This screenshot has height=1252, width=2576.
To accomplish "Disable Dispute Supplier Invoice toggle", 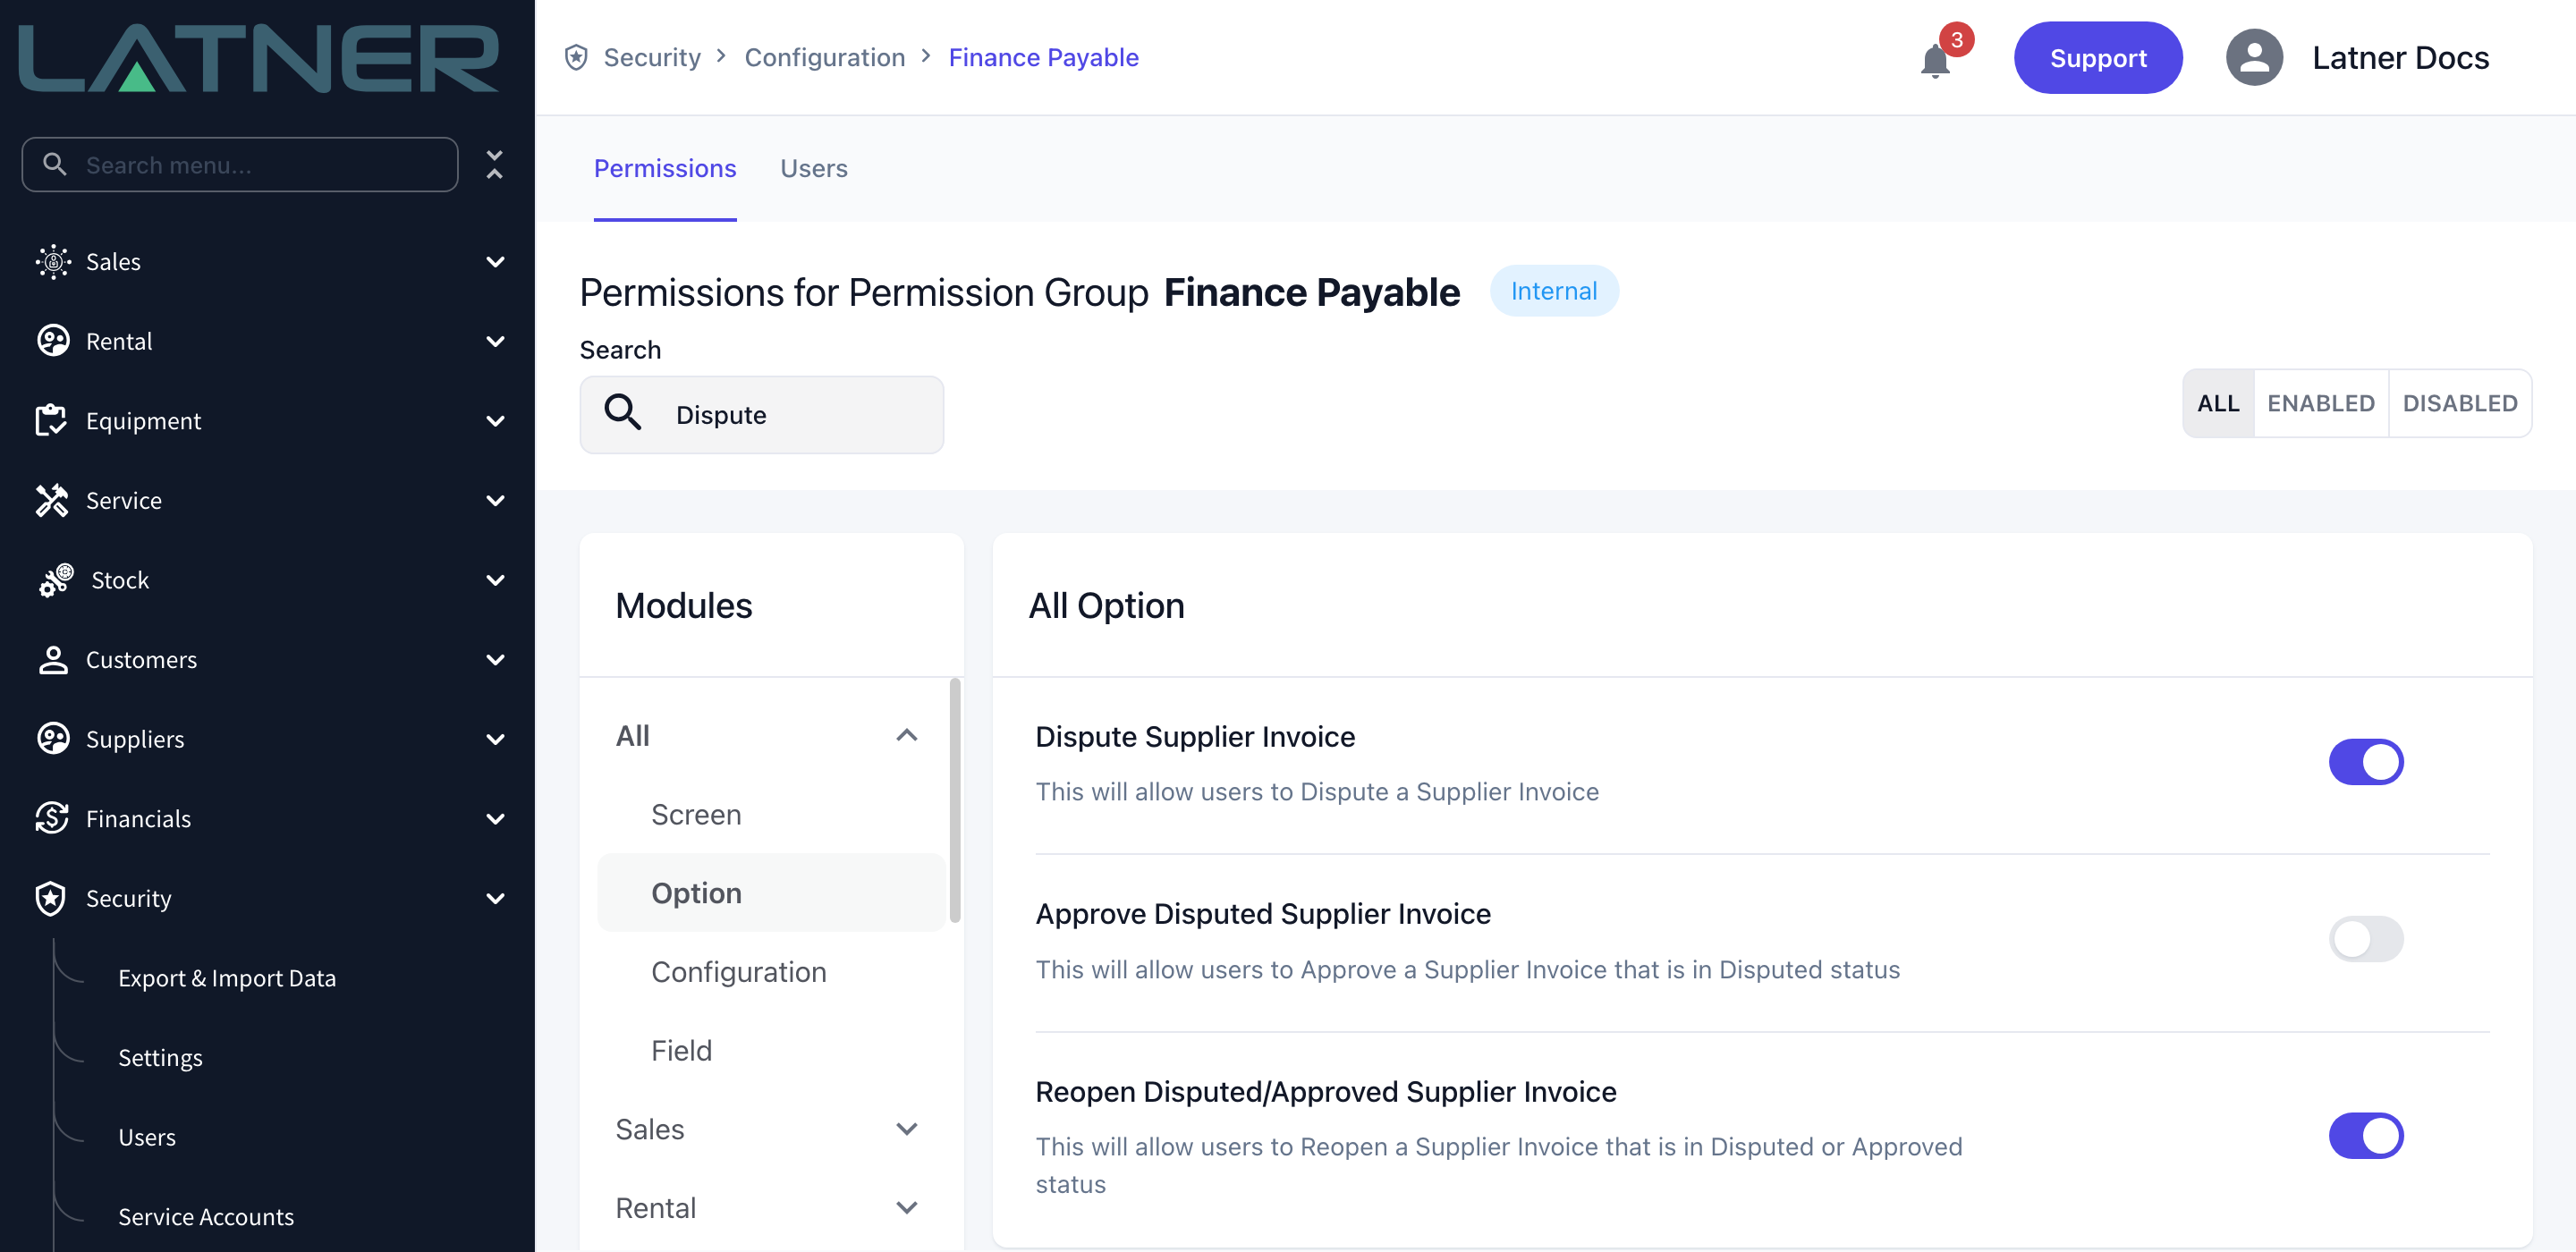I will [x=2365, y=762].
